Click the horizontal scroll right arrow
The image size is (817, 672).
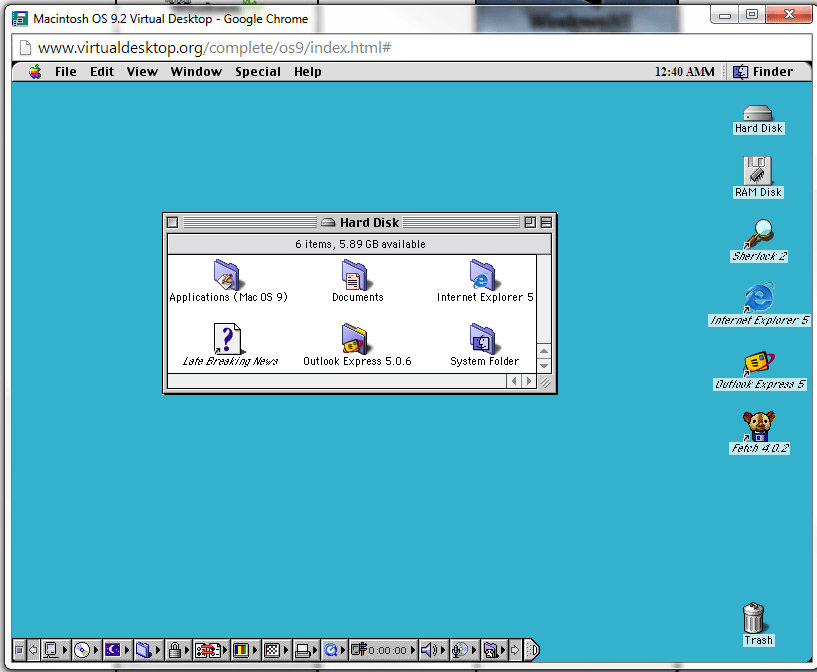coord(529,381)
